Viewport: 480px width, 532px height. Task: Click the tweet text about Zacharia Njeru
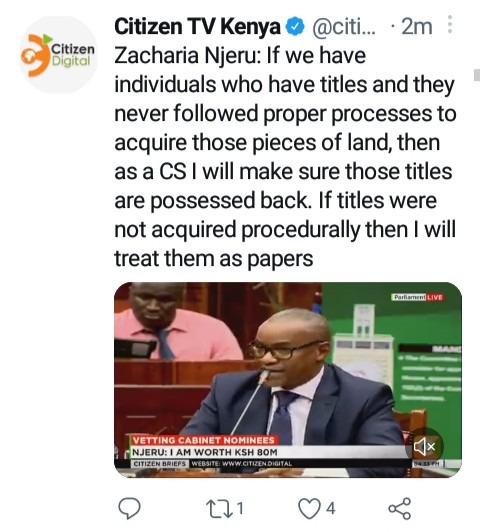tap(285, 157)
